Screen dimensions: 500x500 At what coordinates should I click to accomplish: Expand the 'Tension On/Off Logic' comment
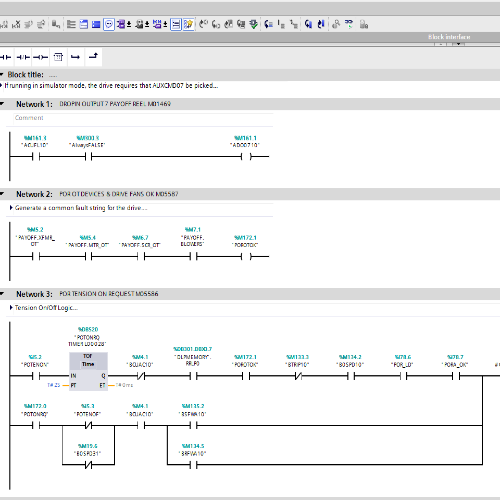[x=11, y=307]
